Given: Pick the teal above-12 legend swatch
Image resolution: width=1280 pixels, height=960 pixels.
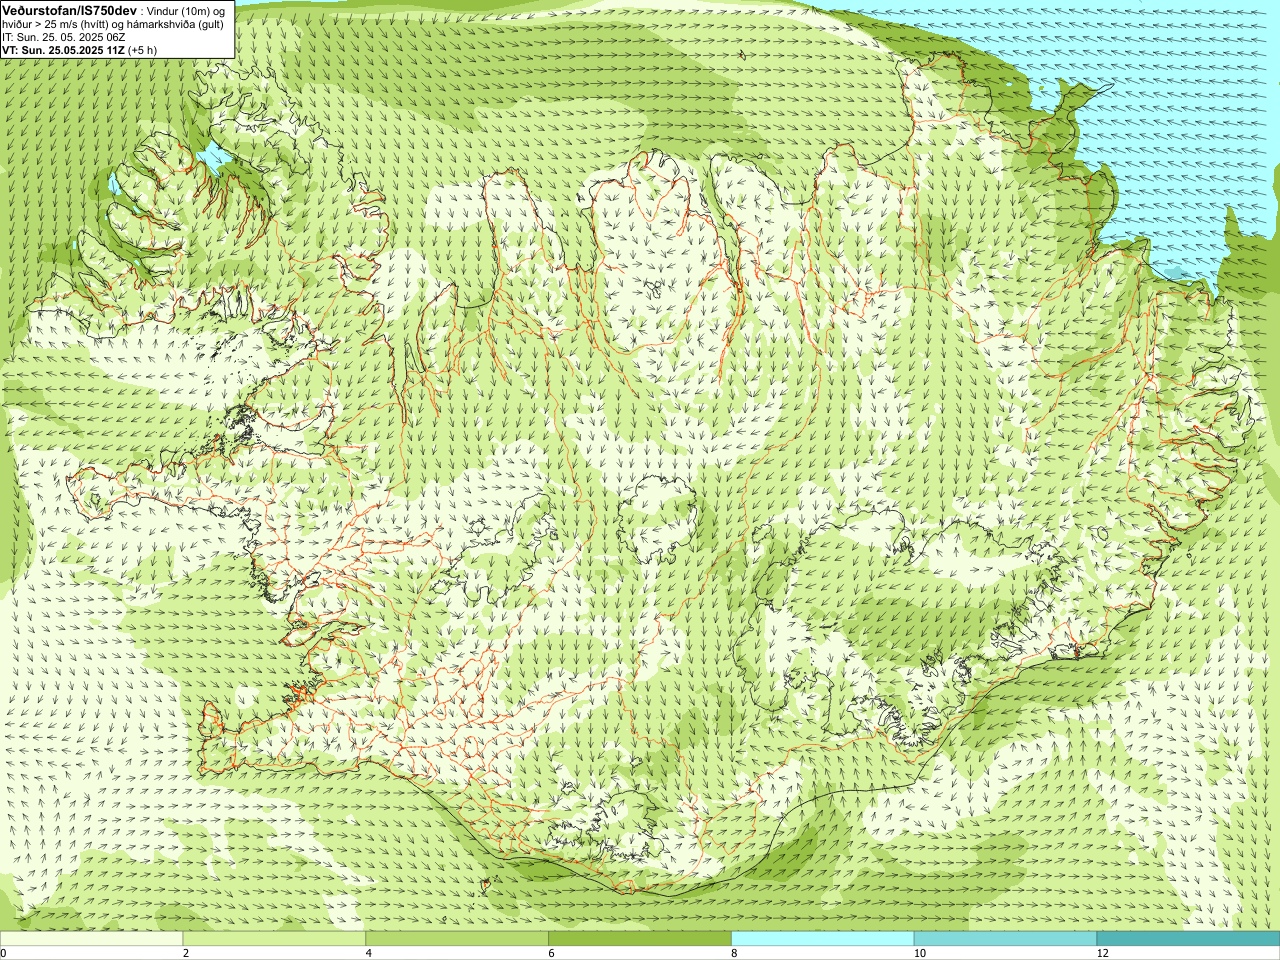Looking at the screenshot, I should pyautogui.click(x=1188, y=939).
